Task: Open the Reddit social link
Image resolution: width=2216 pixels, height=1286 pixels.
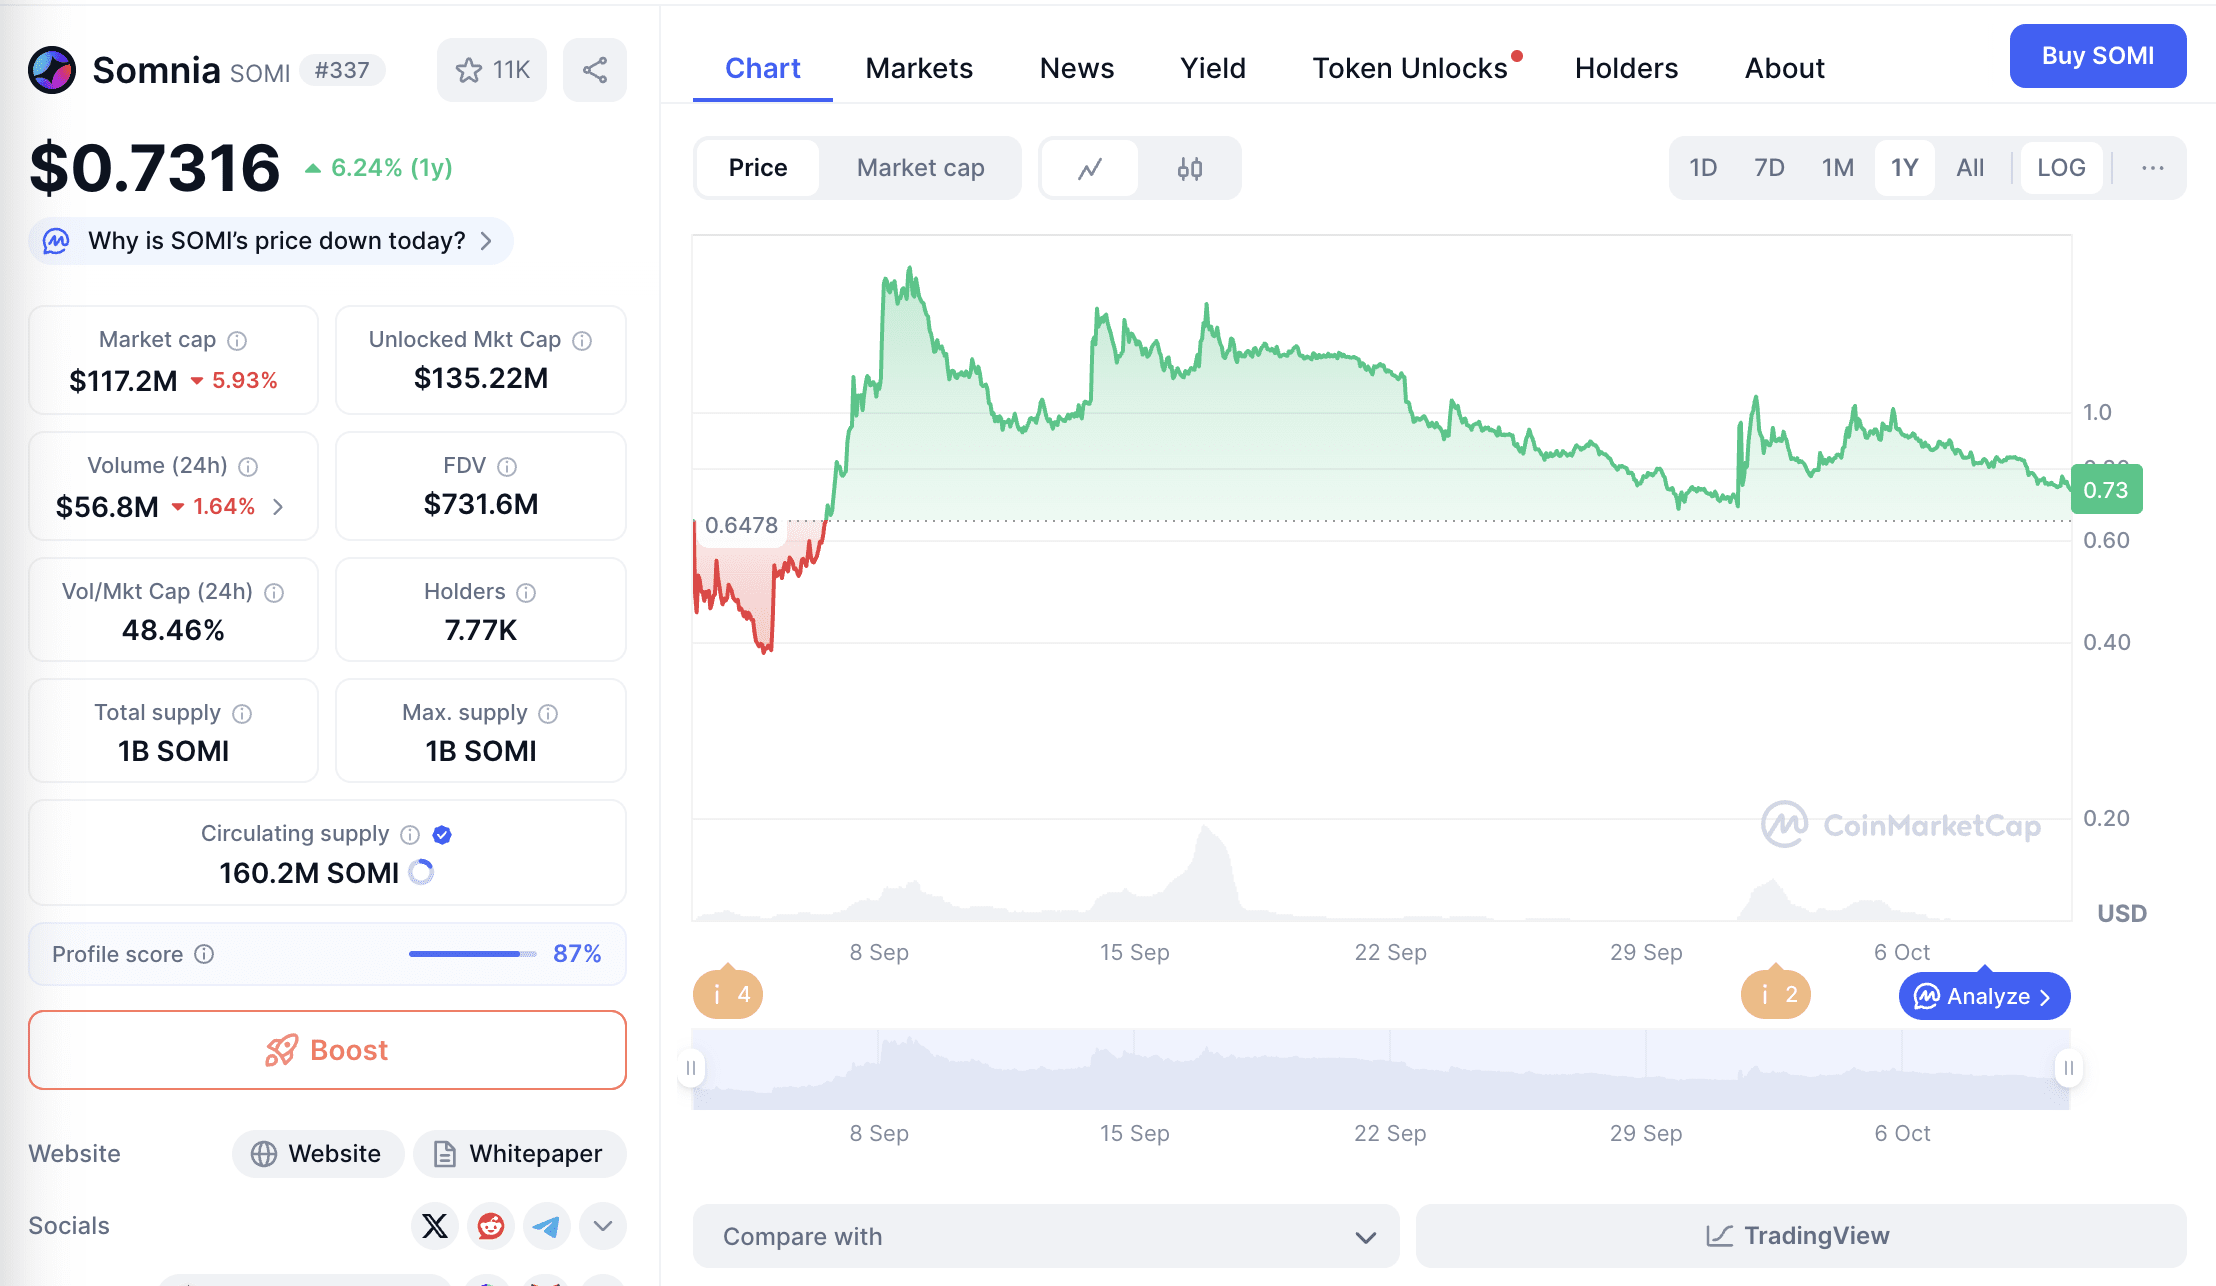Action: pos(491,1226)
